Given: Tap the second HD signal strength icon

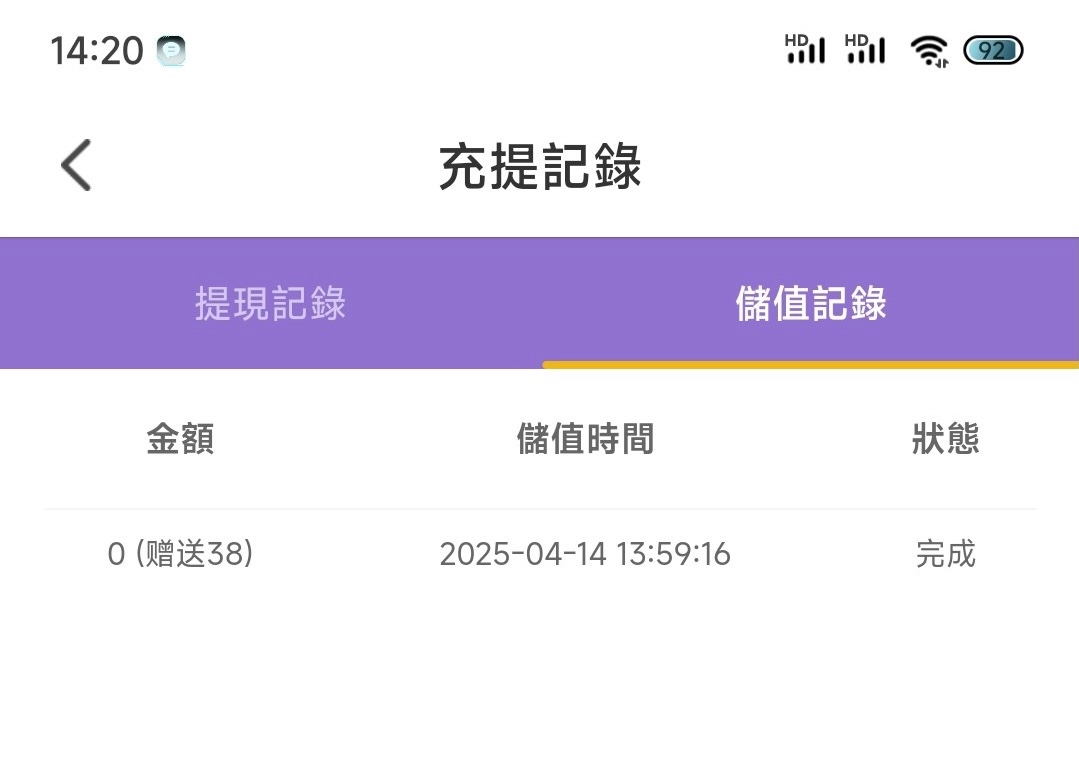Looking at the screenshot, I should coord(865,49).
